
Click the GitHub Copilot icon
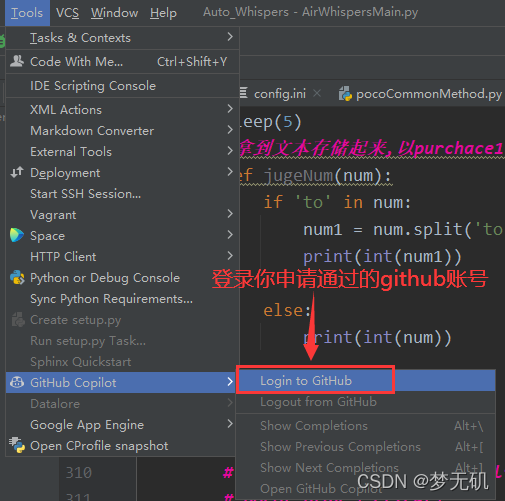pyautogui.click(x=17, y=382)
